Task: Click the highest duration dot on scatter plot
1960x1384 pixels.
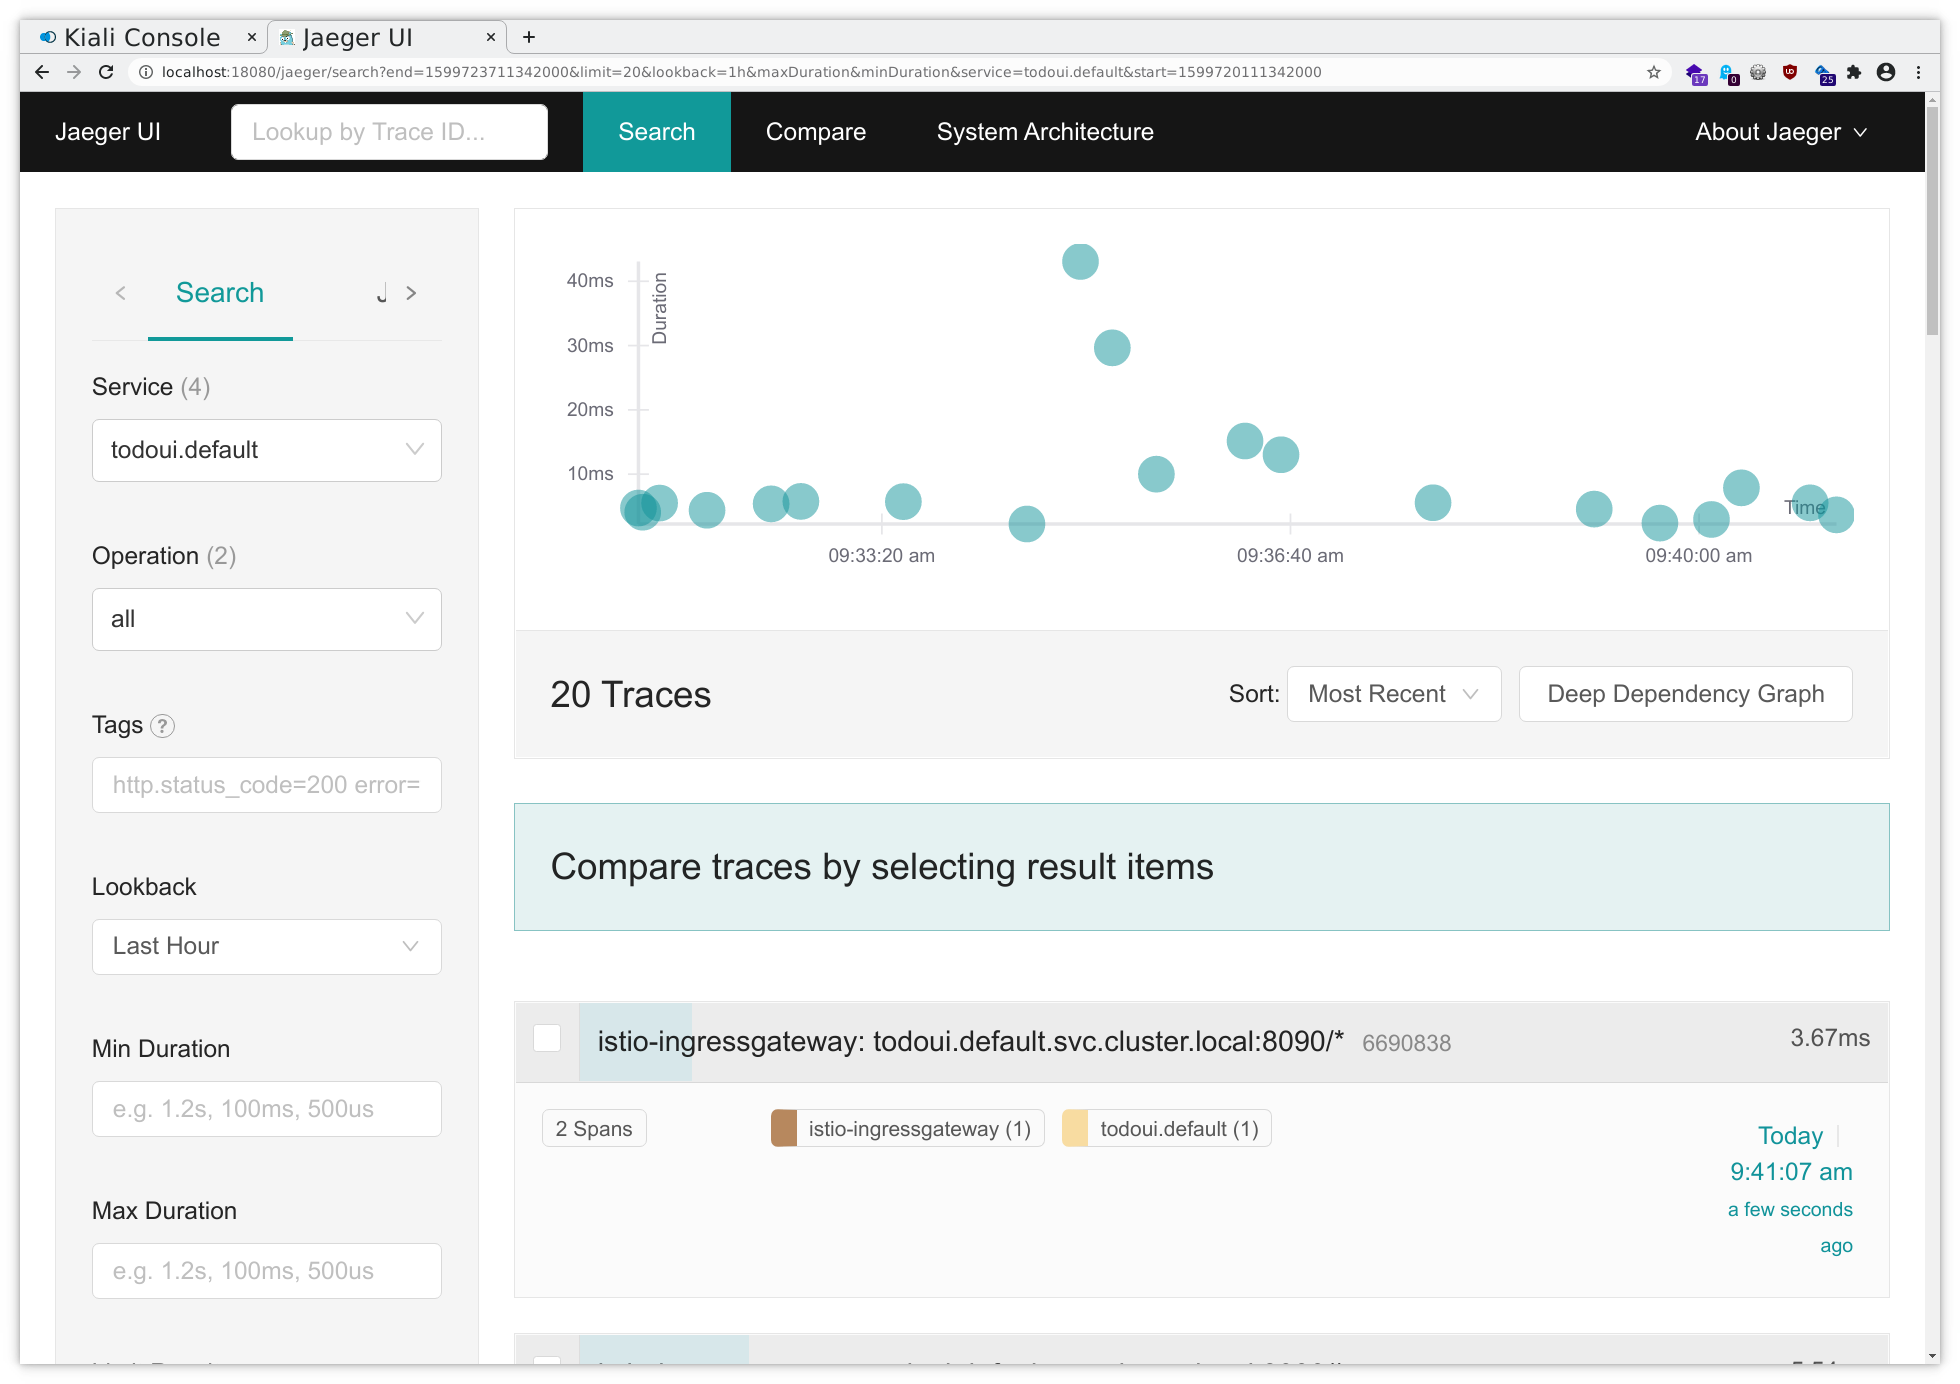Action: click(1080, 262)
